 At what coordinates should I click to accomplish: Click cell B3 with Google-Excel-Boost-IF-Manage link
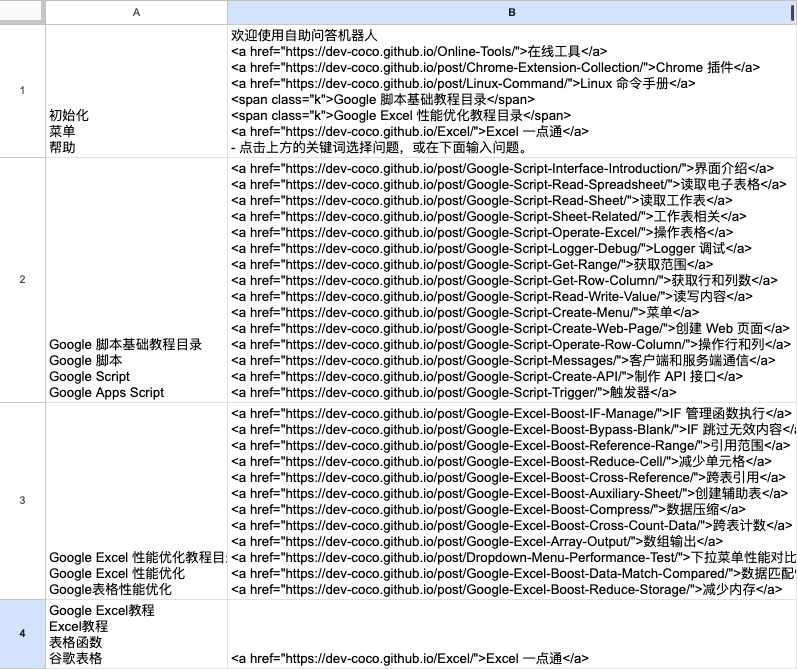click(x=512, y=501)
